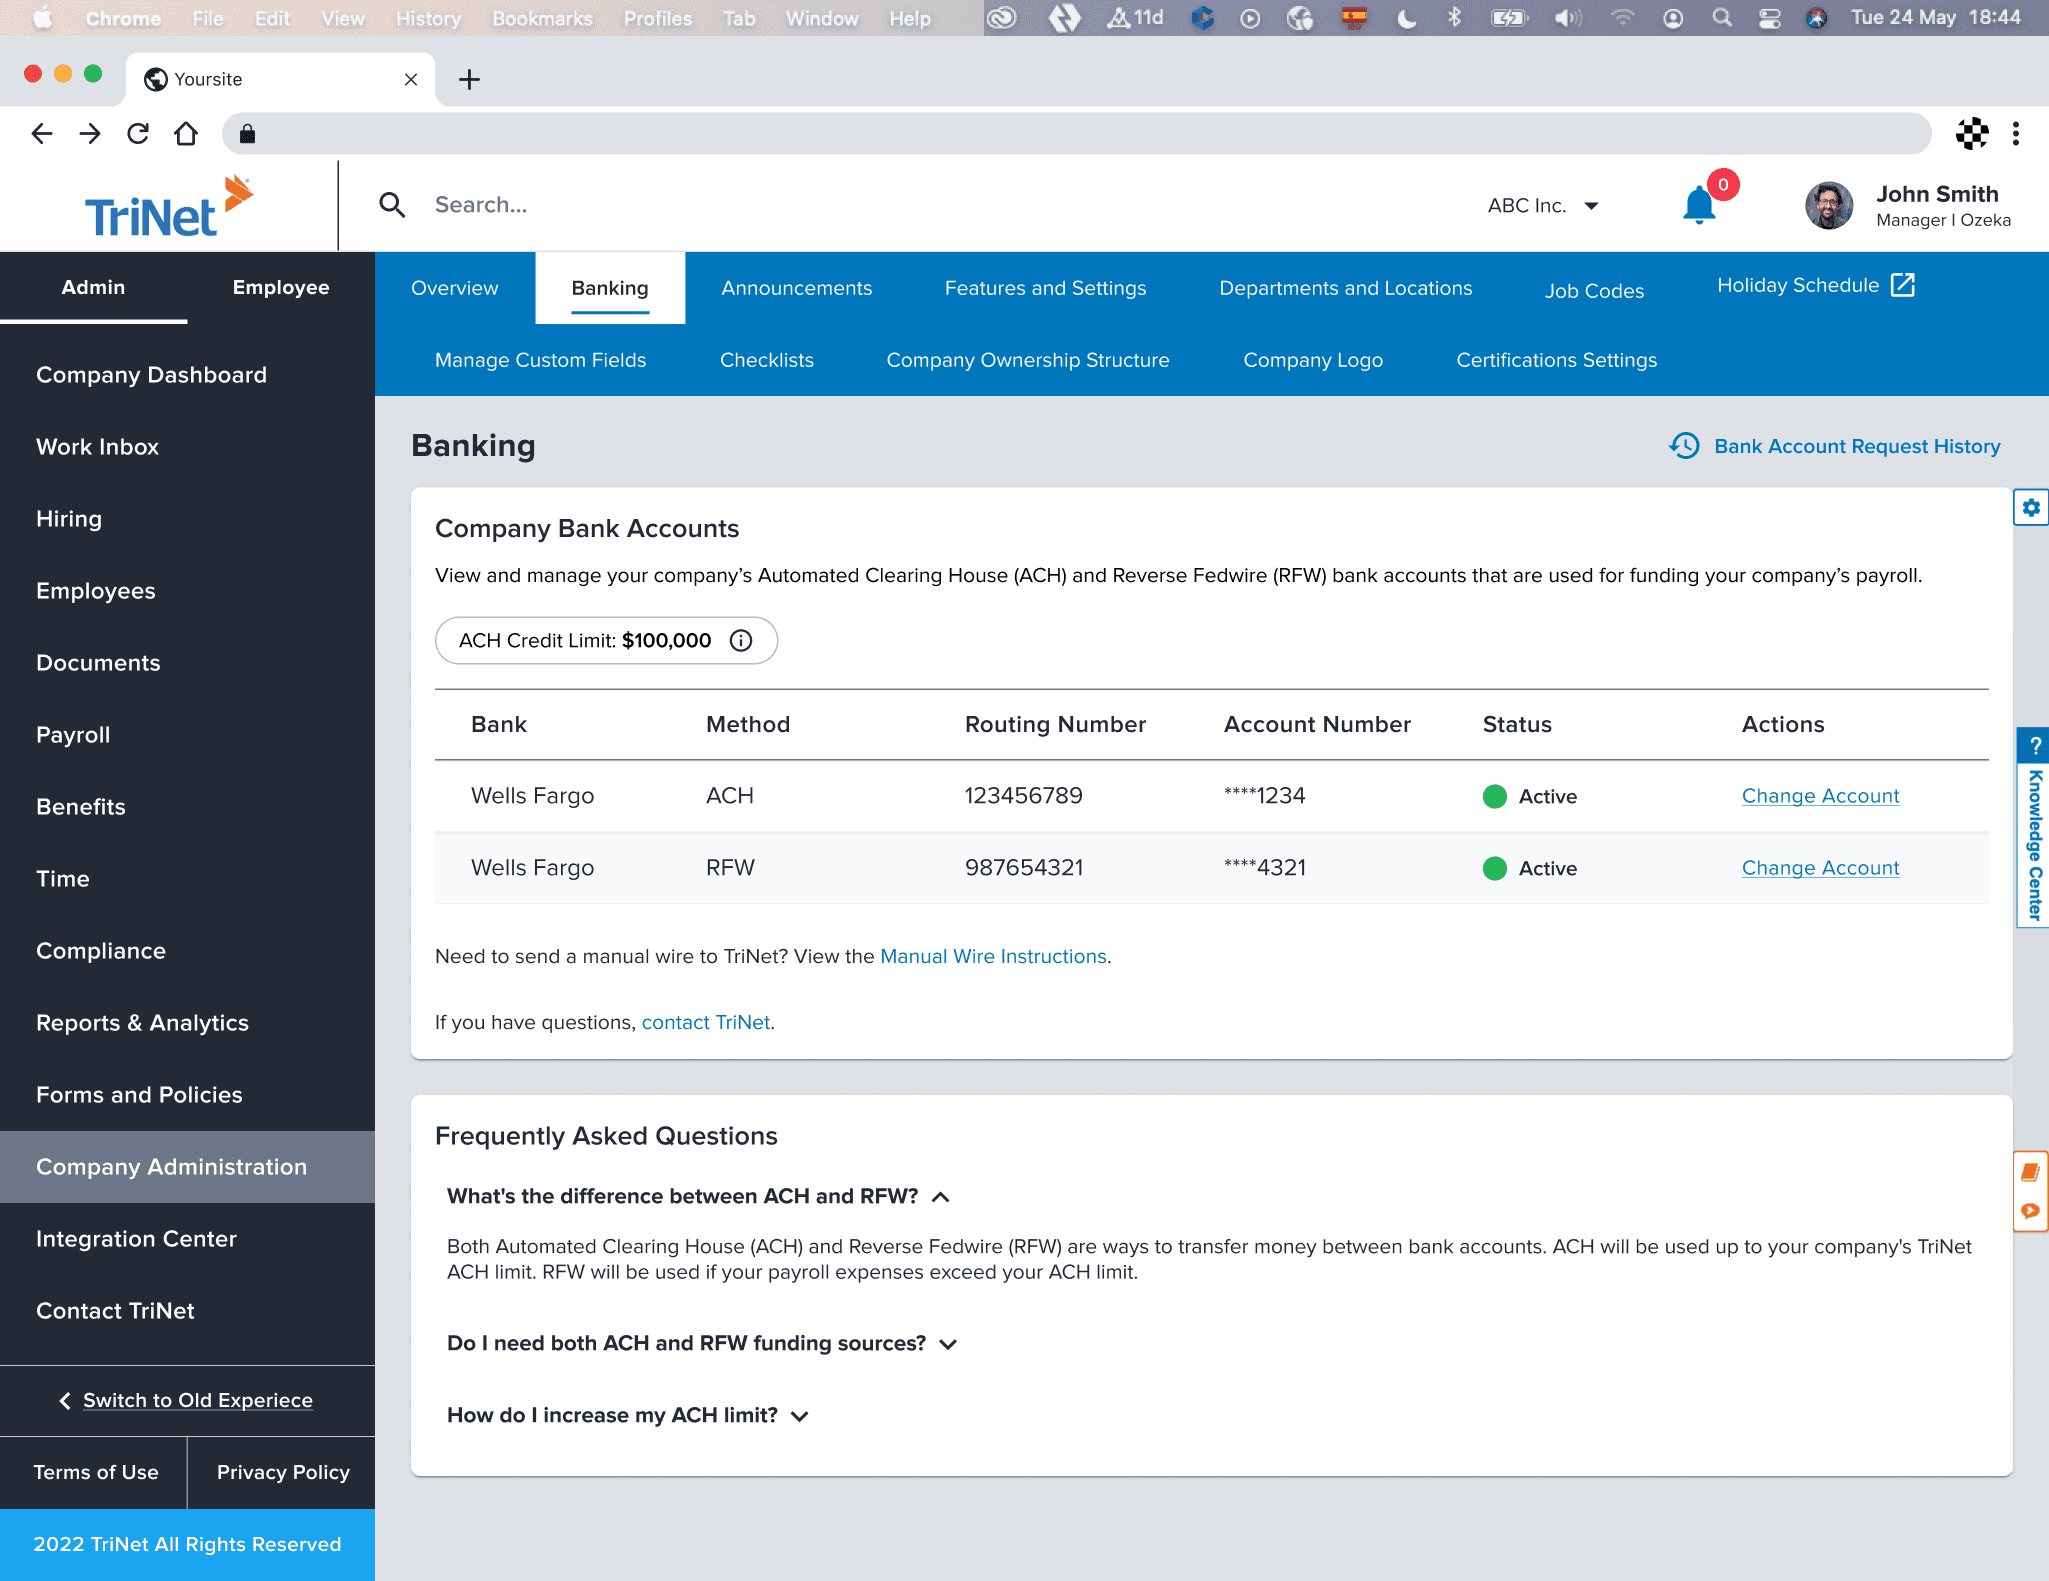Screen dimensions: 2049x1581
Task: Open the ABC Inc. company dropdown
Action: click(1543, 206)
